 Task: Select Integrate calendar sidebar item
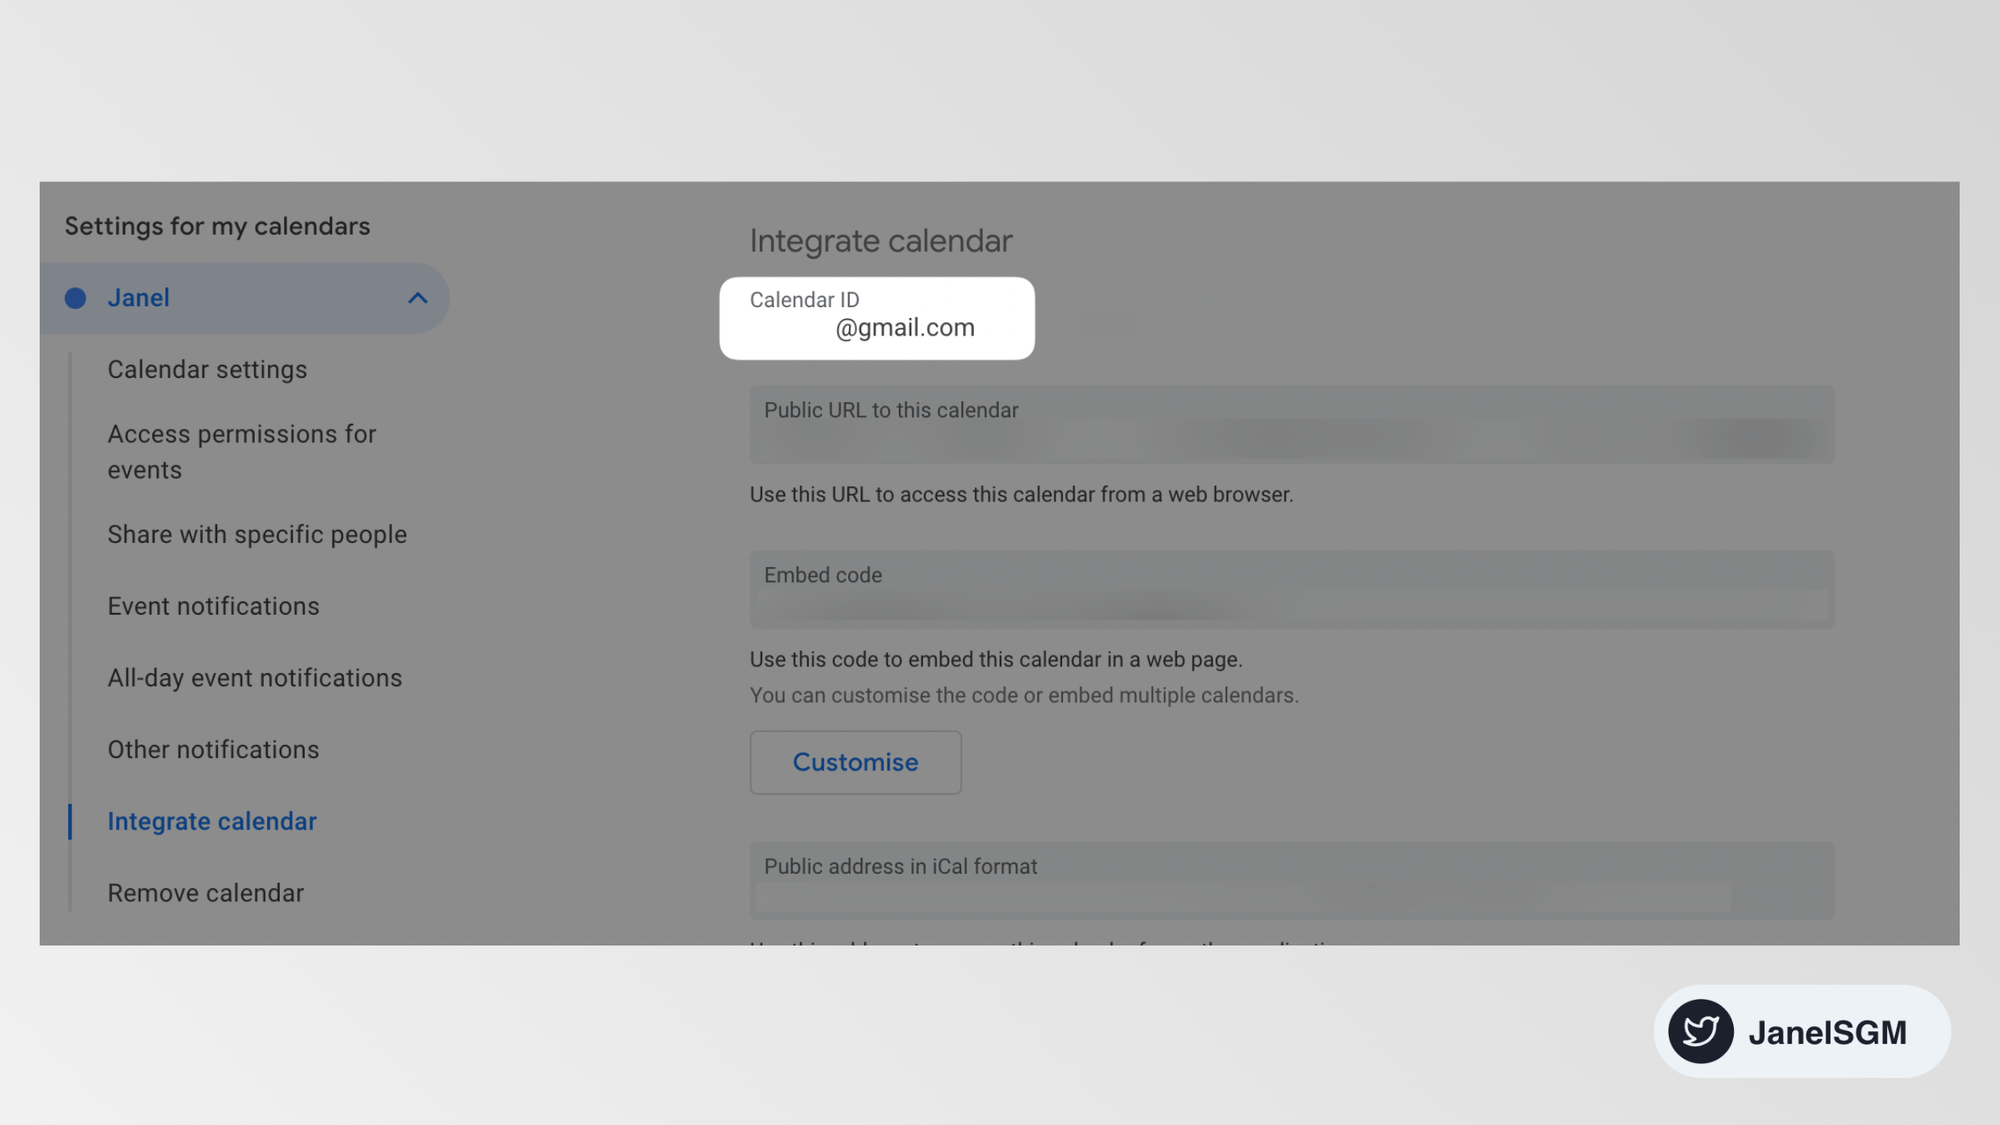(212, 822)
